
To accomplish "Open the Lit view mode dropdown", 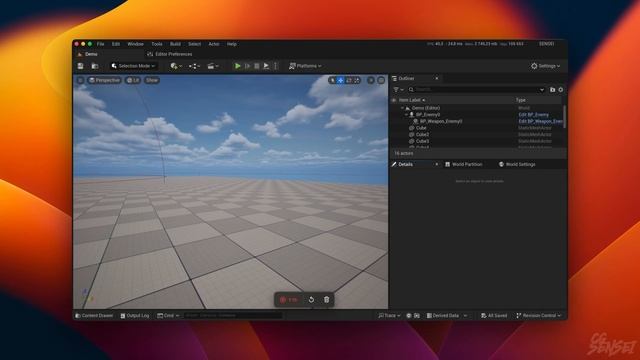I will (x=133, y=80).
